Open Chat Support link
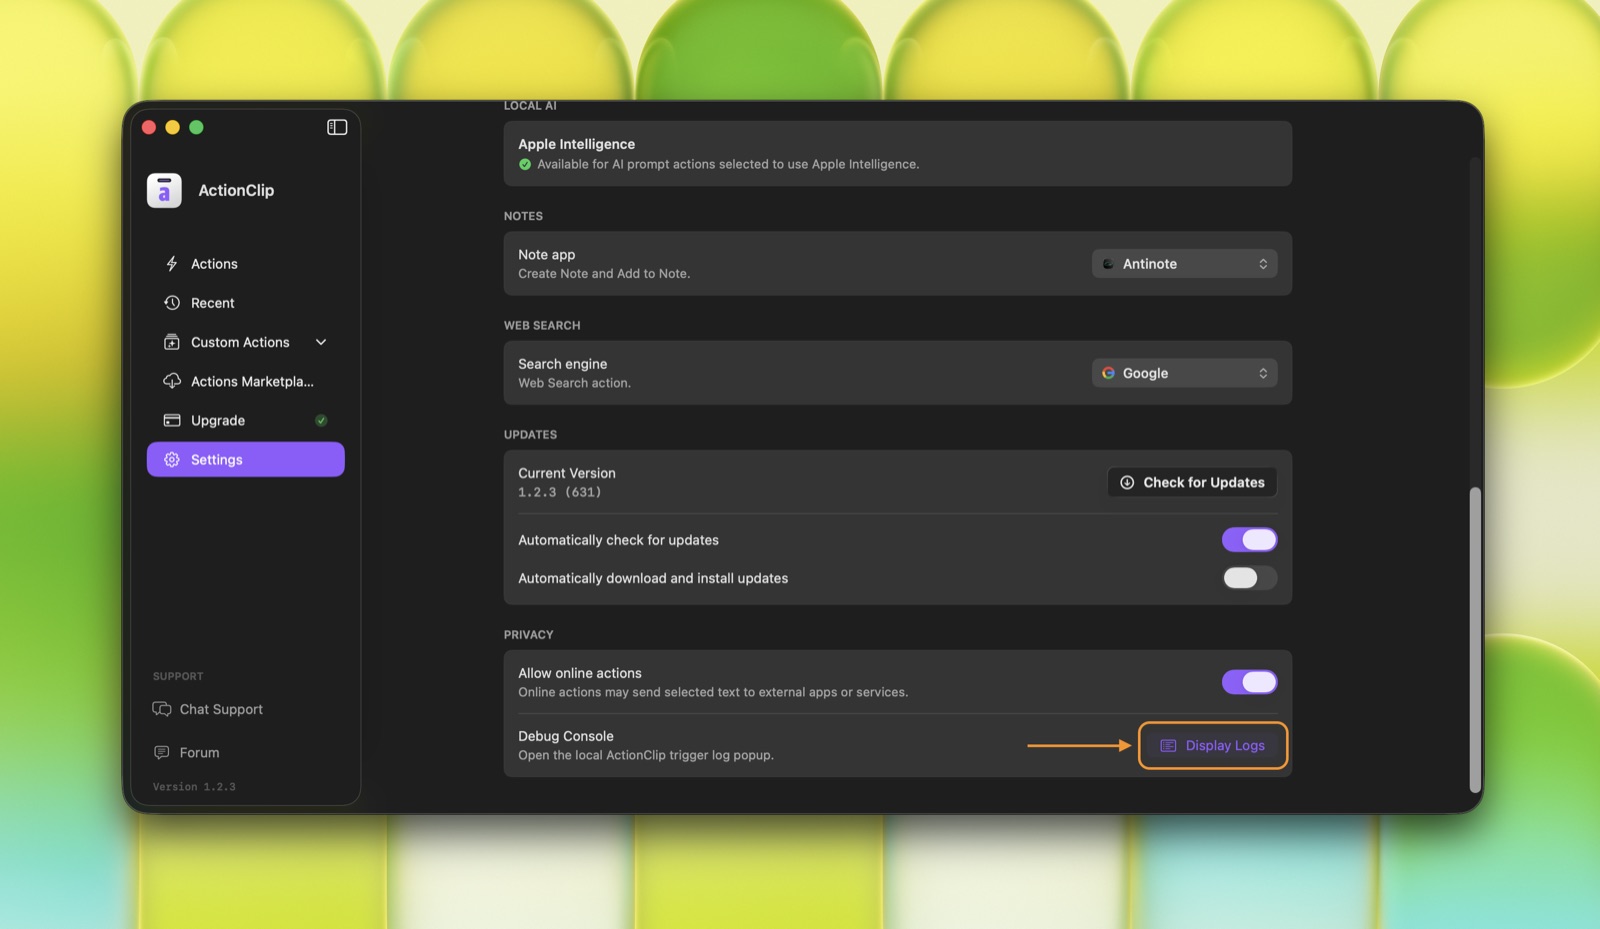The width and height of the screenshot is (1600, 929). pyautogui.click(x=208, y=709)
